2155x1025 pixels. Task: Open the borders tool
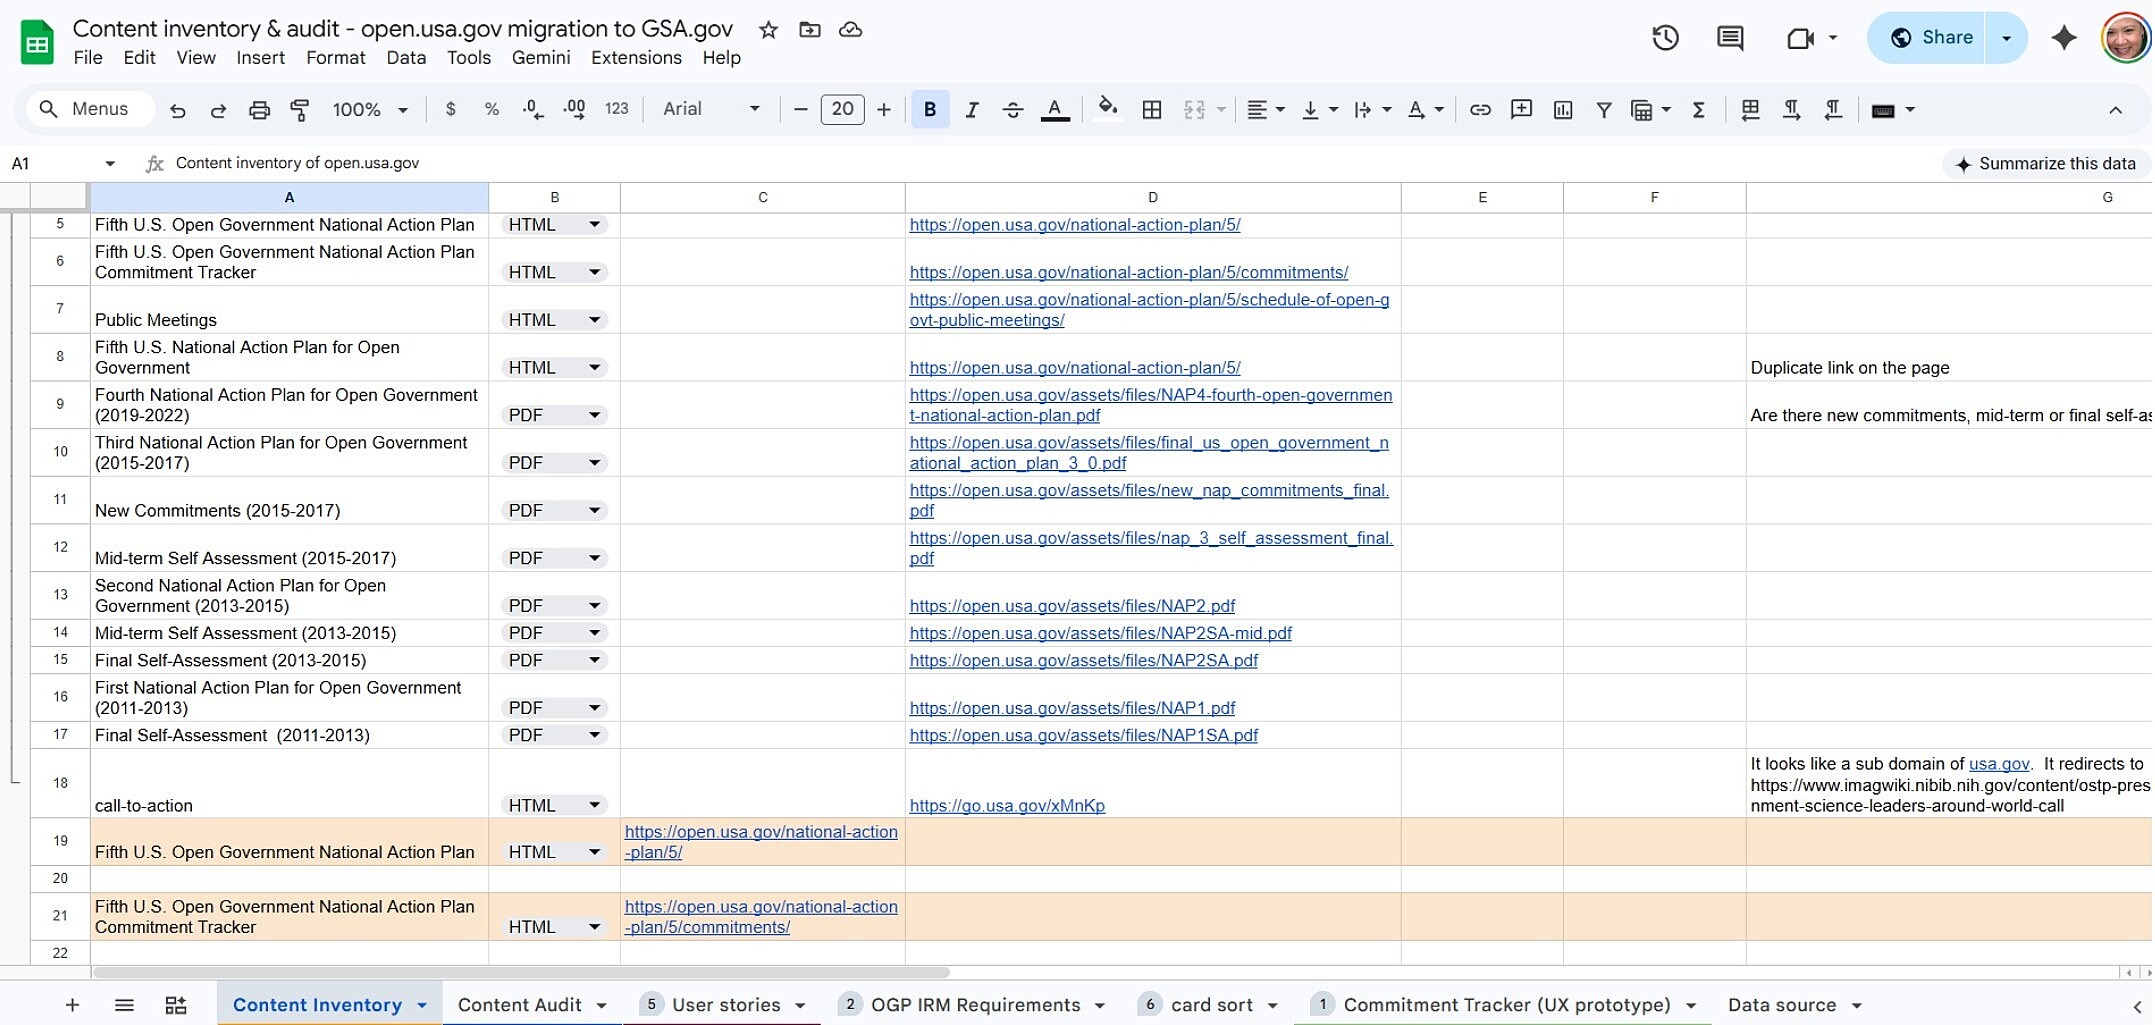click(x=1152, y=110)
